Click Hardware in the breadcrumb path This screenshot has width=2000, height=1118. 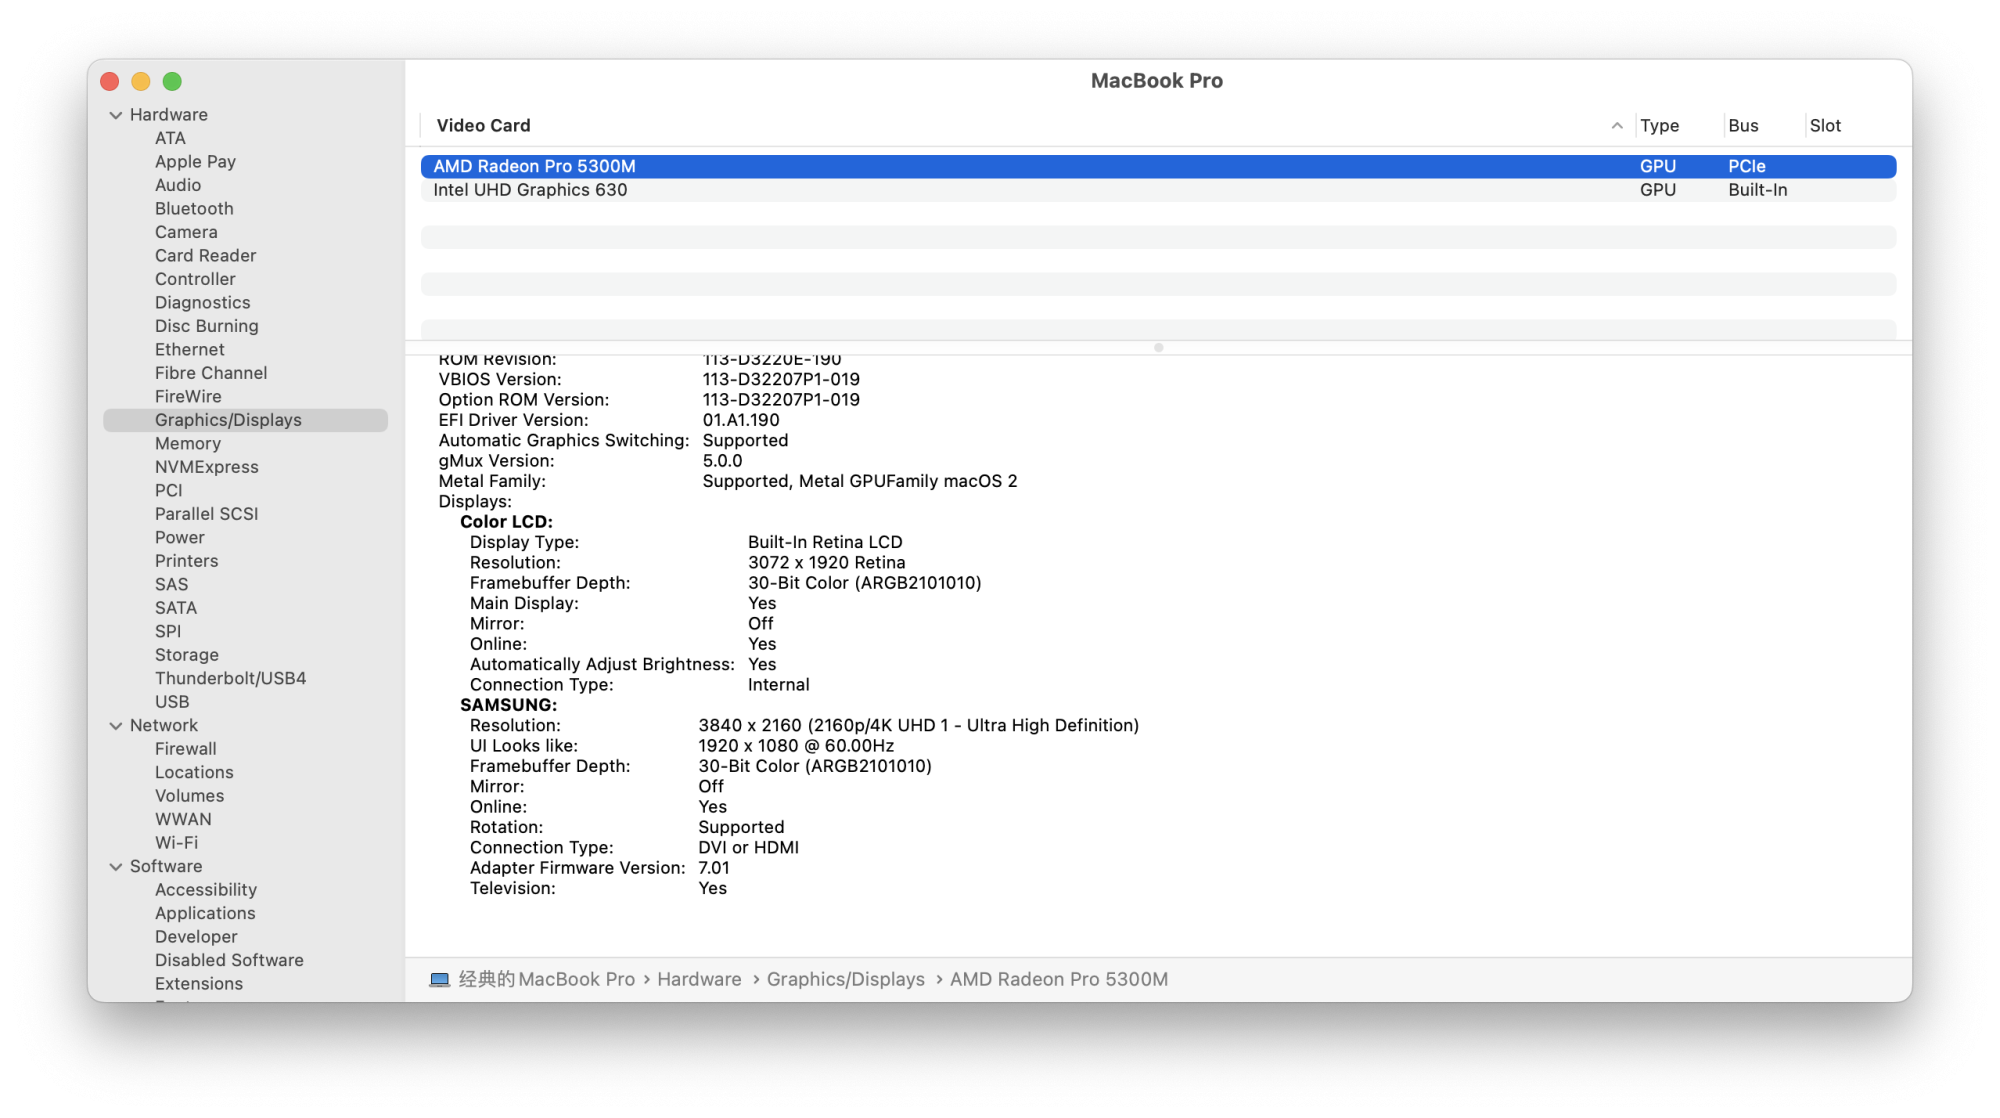pyautogui.click(x=699, y=979)
